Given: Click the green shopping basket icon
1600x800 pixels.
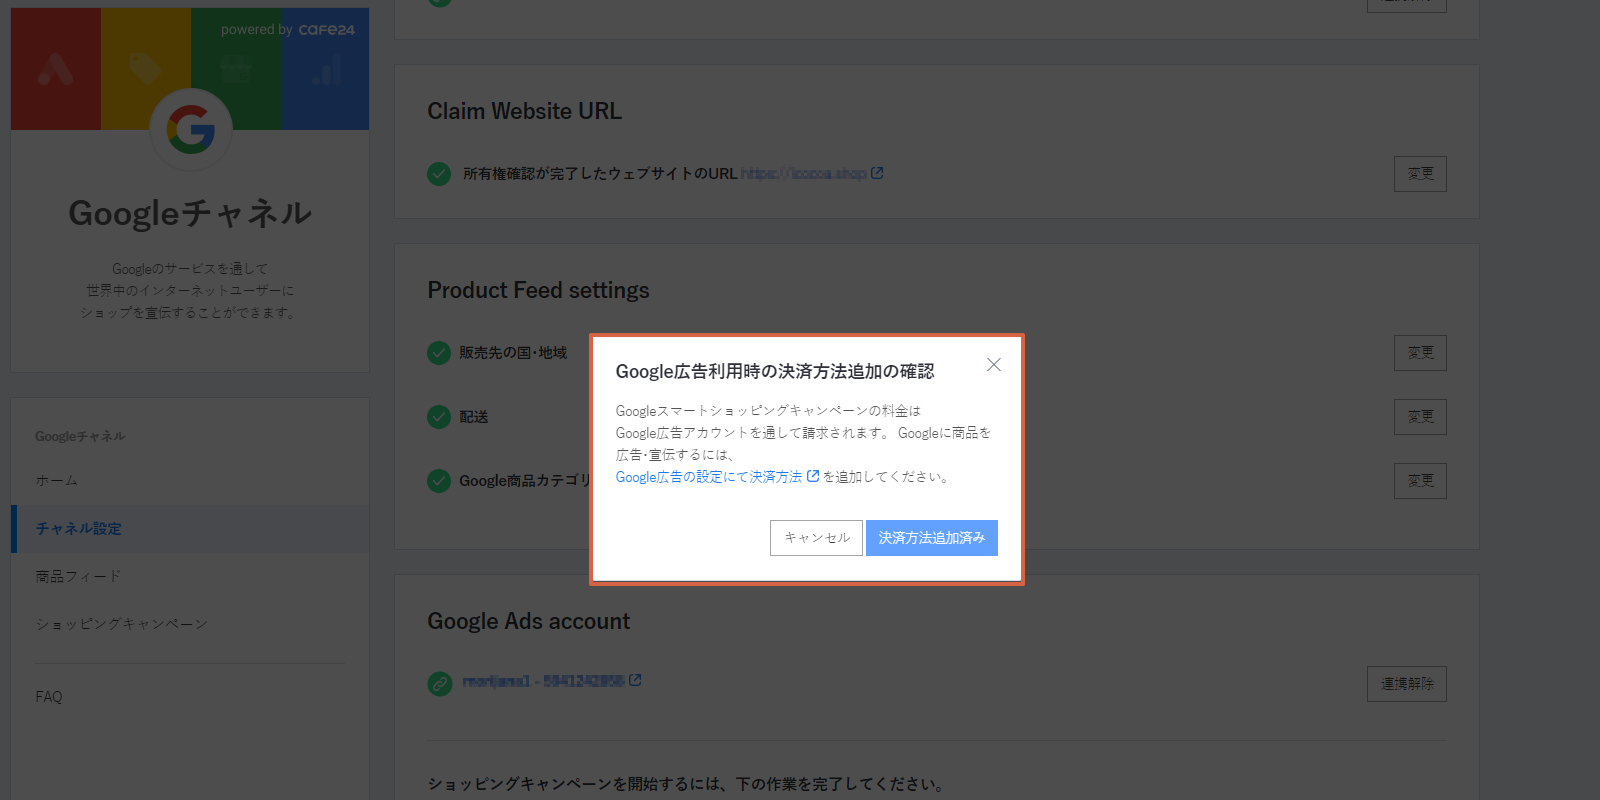Looking at the screenshot, I should click(236, 69).
